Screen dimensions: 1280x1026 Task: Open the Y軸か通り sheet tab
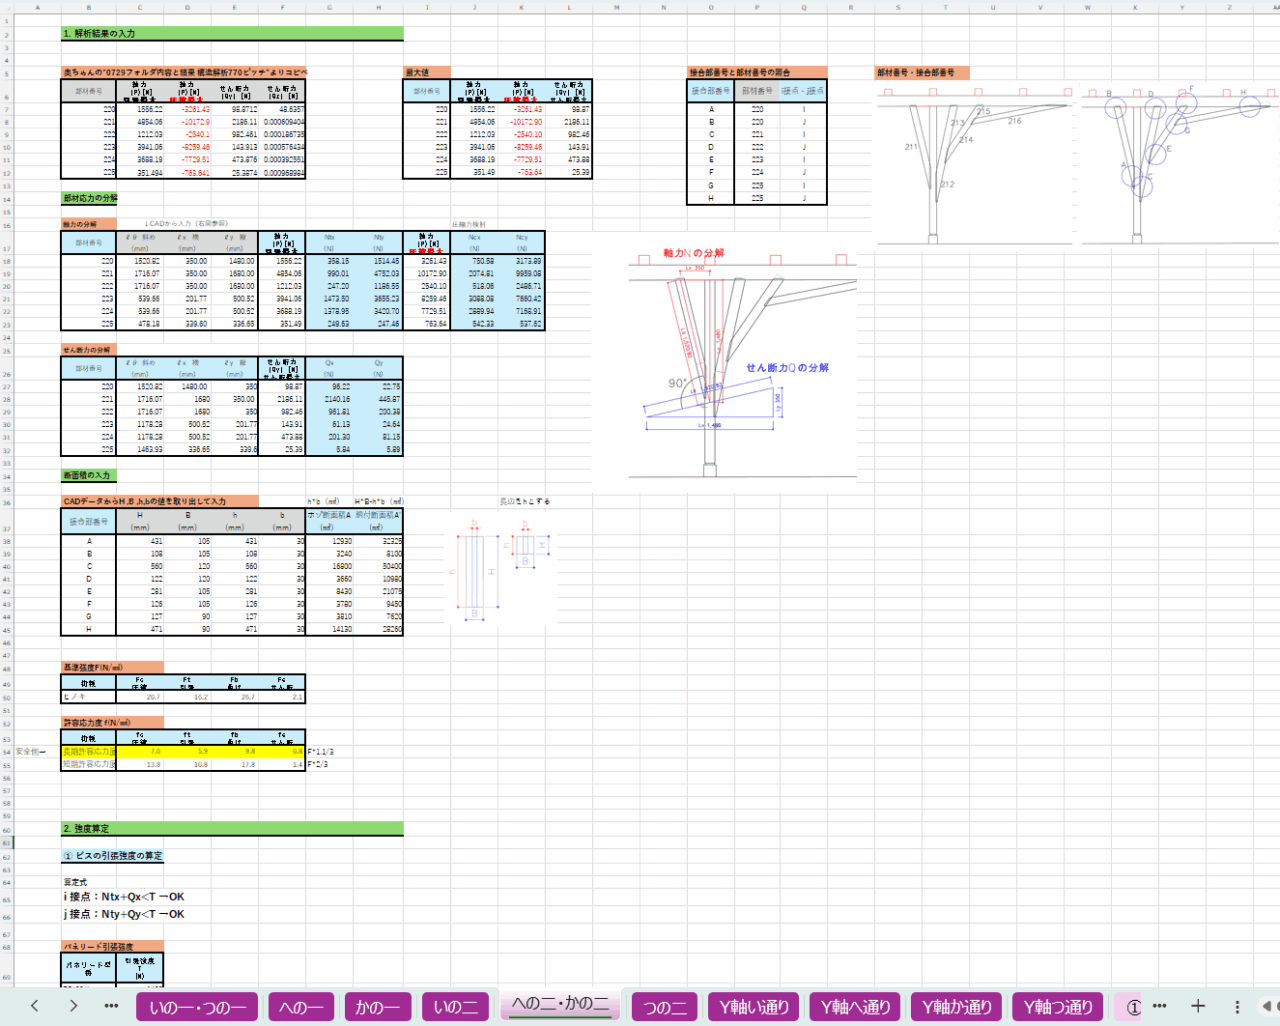(x=957, y=1007)
